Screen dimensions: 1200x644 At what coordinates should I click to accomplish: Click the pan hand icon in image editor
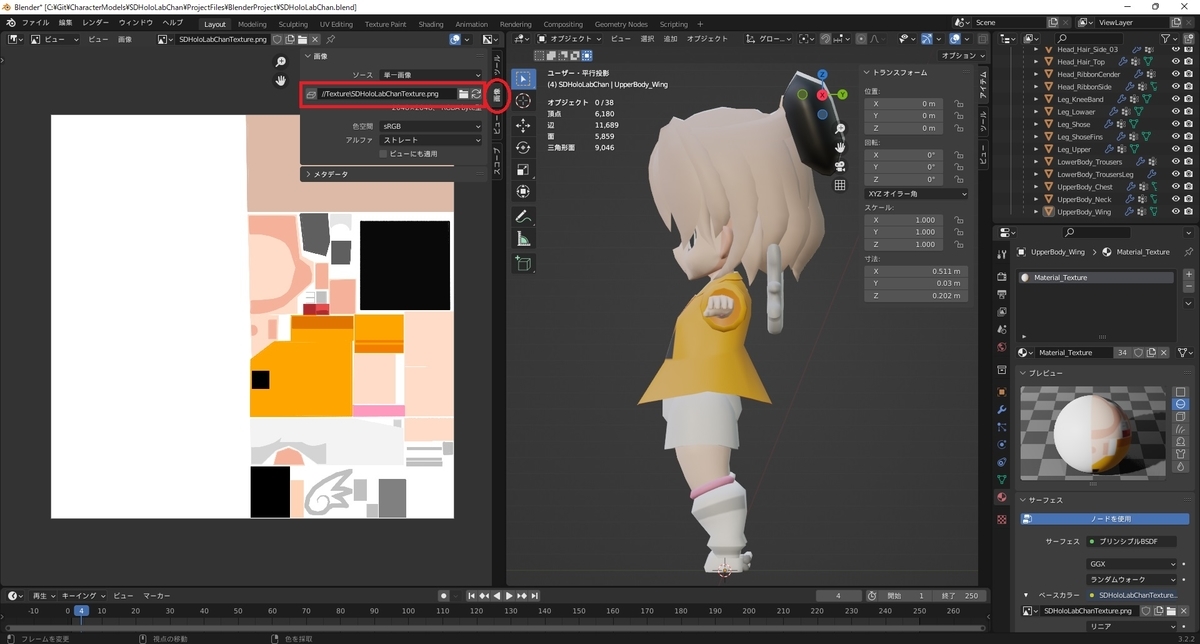tap(281, 80)
